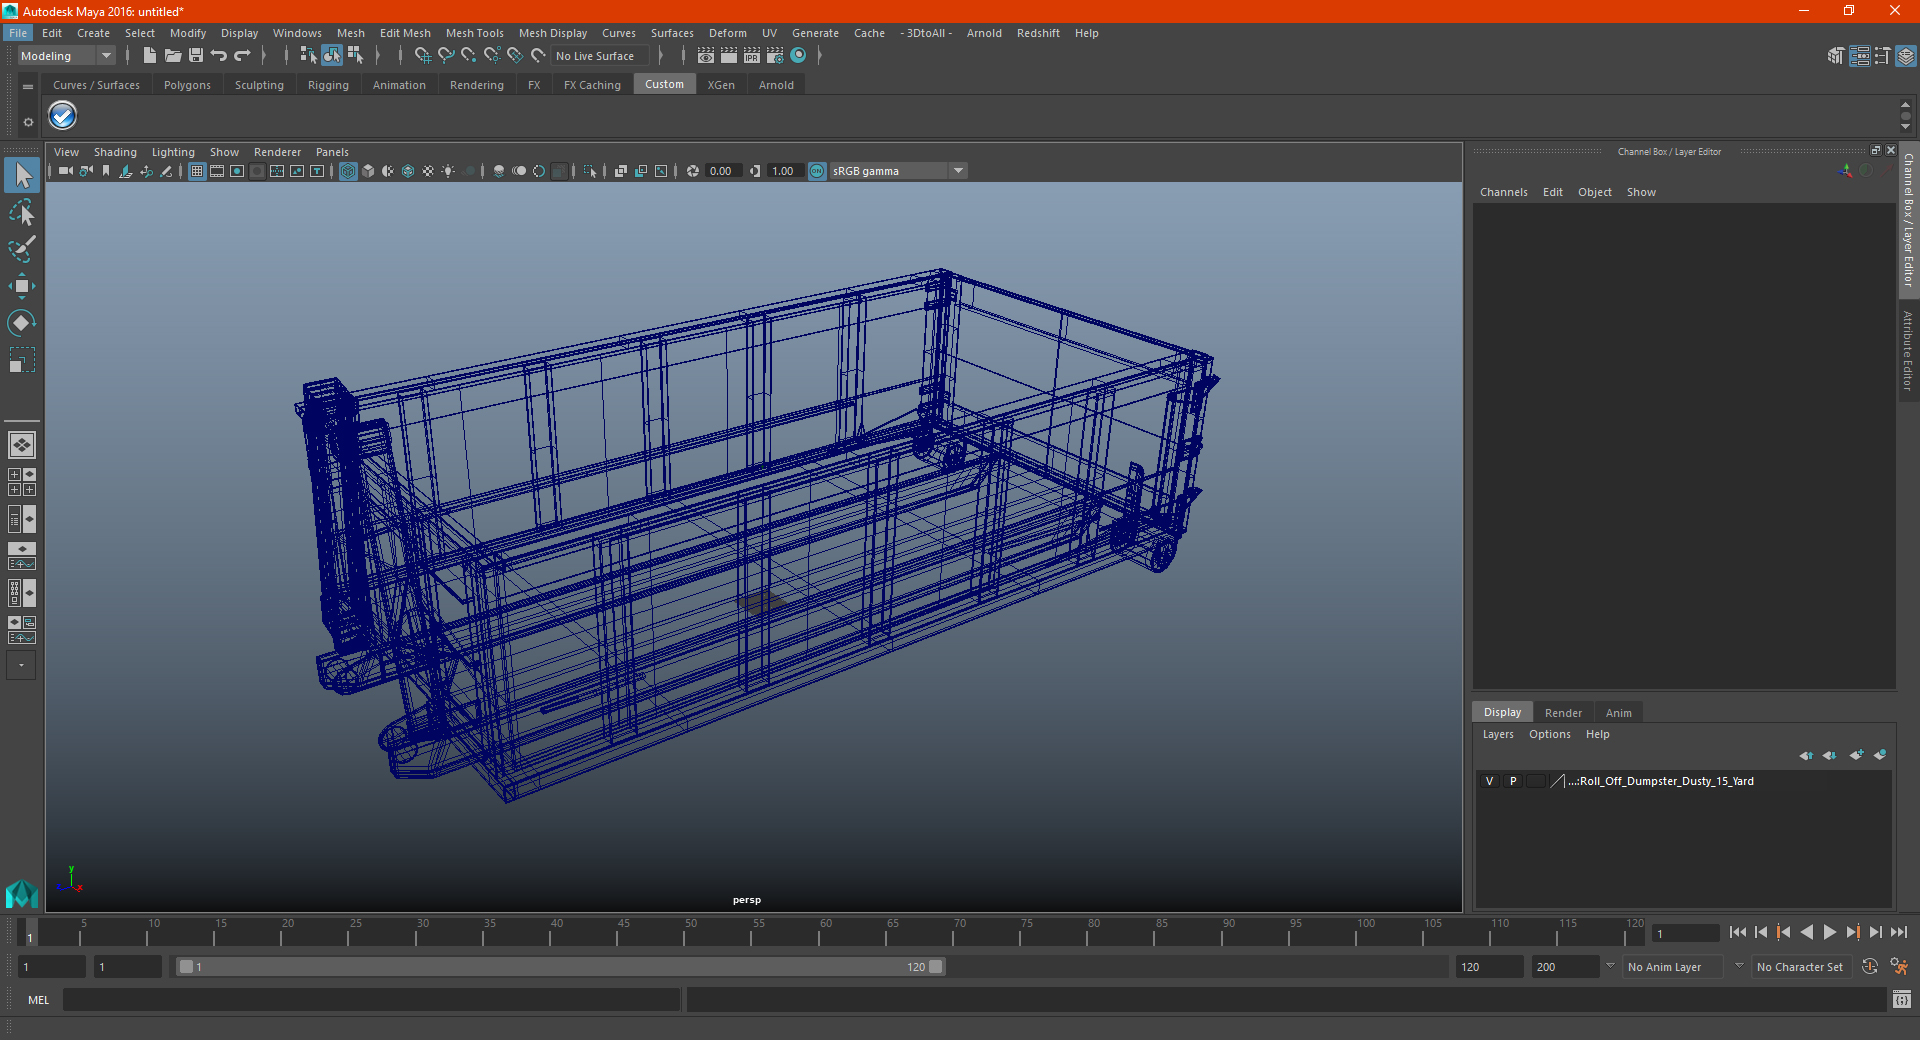This screenshot has height=1040, width=1920.
Task: Create a new empty display layer
Action: click(x=1856, y=755)
